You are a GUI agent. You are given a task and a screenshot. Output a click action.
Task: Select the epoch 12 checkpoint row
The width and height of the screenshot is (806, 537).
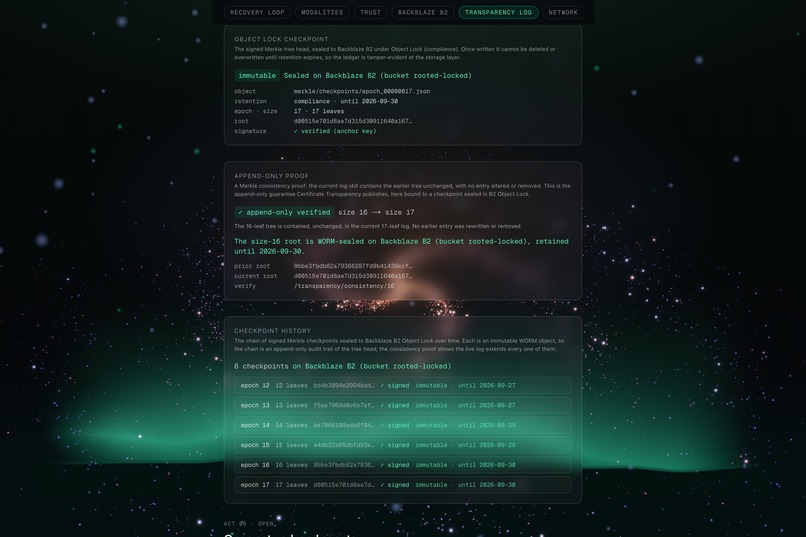click(402, 385)
